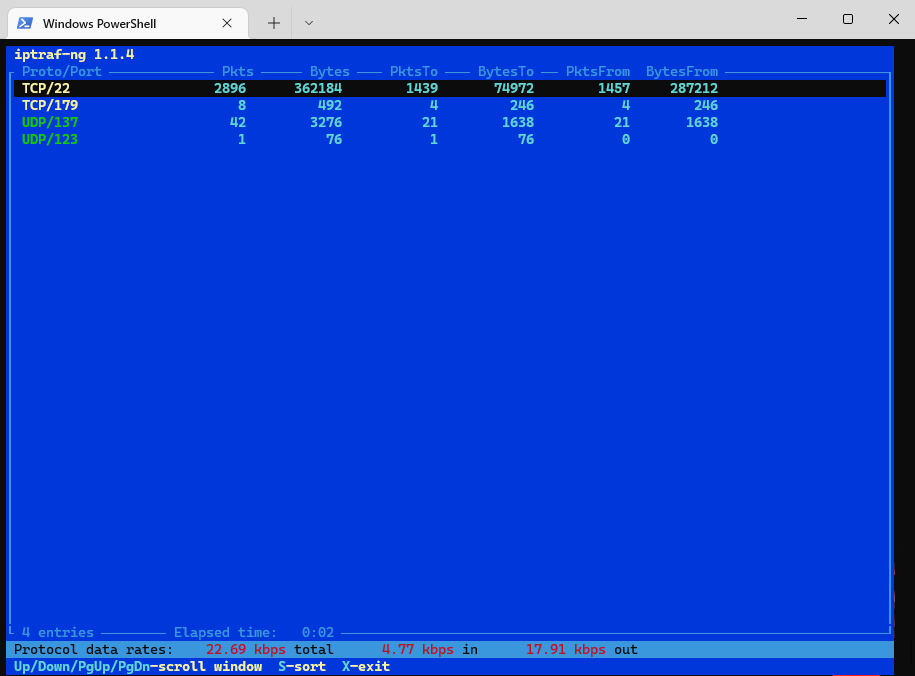Close the Windows PowerShell tab

227,23
